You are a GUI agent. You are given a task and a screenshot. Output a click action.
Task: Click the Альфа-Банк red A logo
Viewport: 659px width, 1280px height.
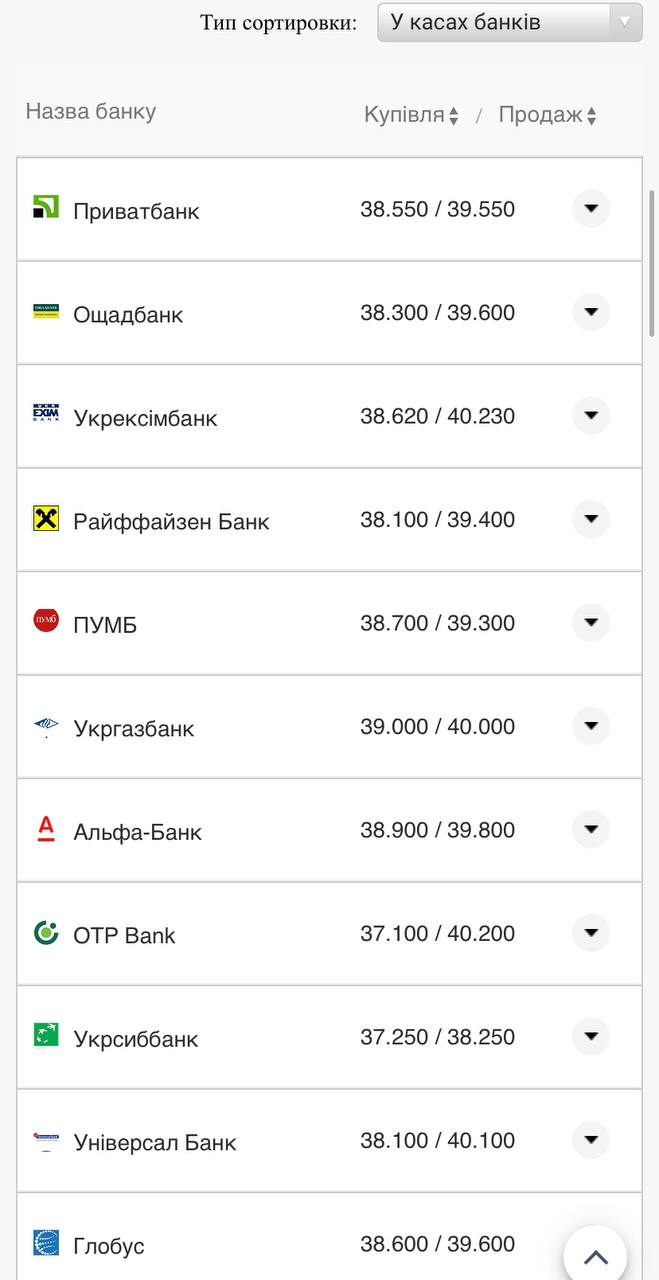(46, 828)
